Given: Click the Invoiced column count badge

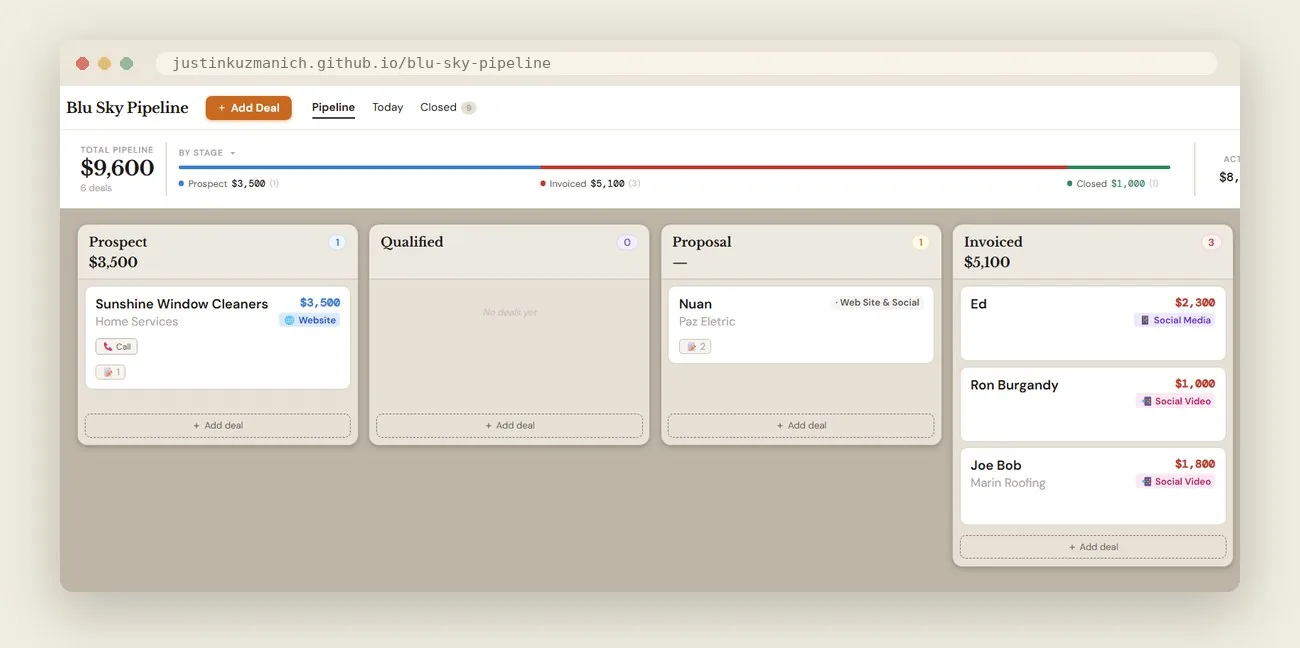Looking at the screenshot, I should (1211, 242).
